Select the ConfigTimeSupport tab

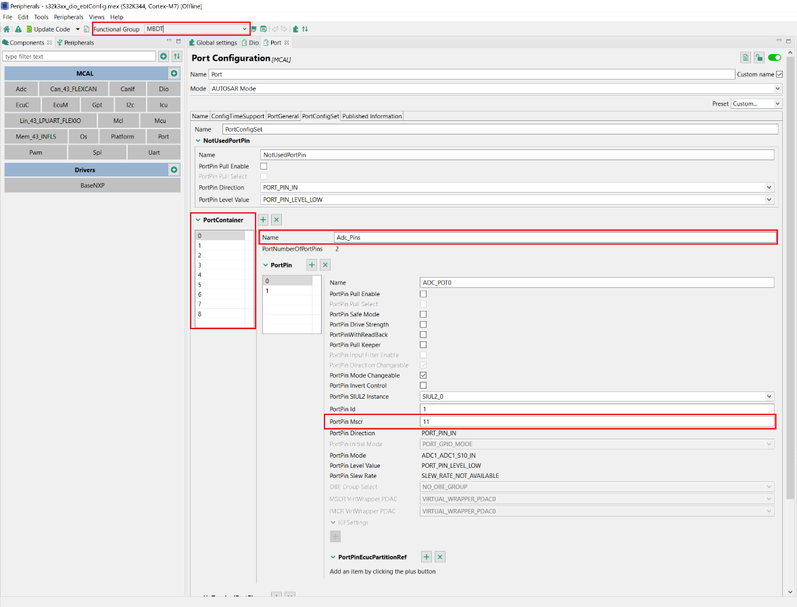(237, 116)
